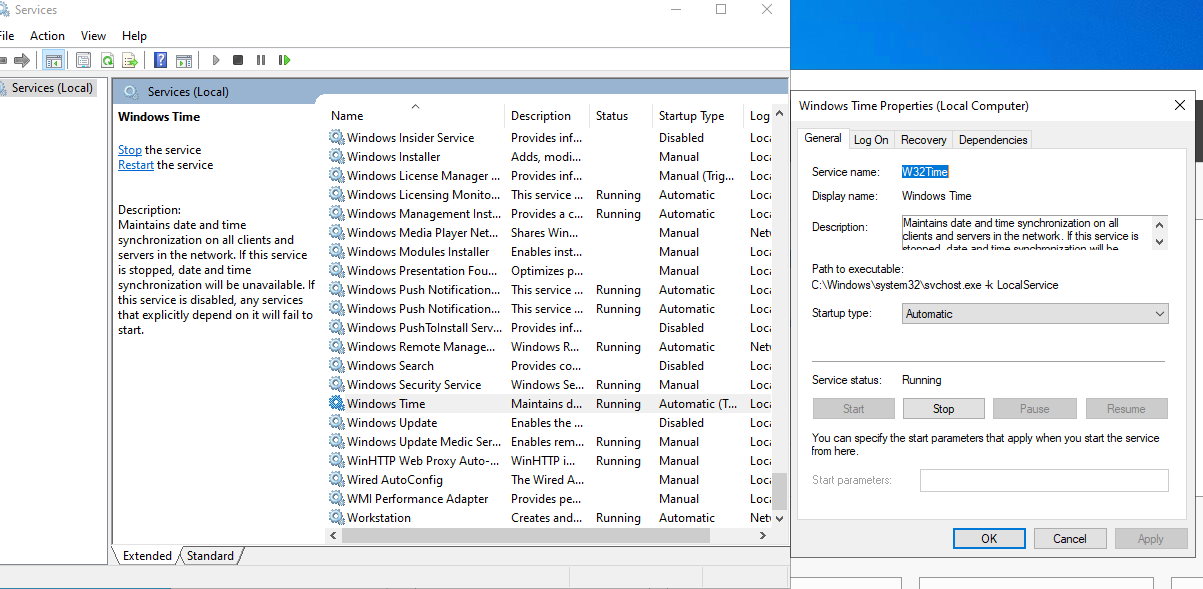Toggle Show/Hide Action Pane toolbar icon
Screen dimensions: 1203x589
point(184,60)
